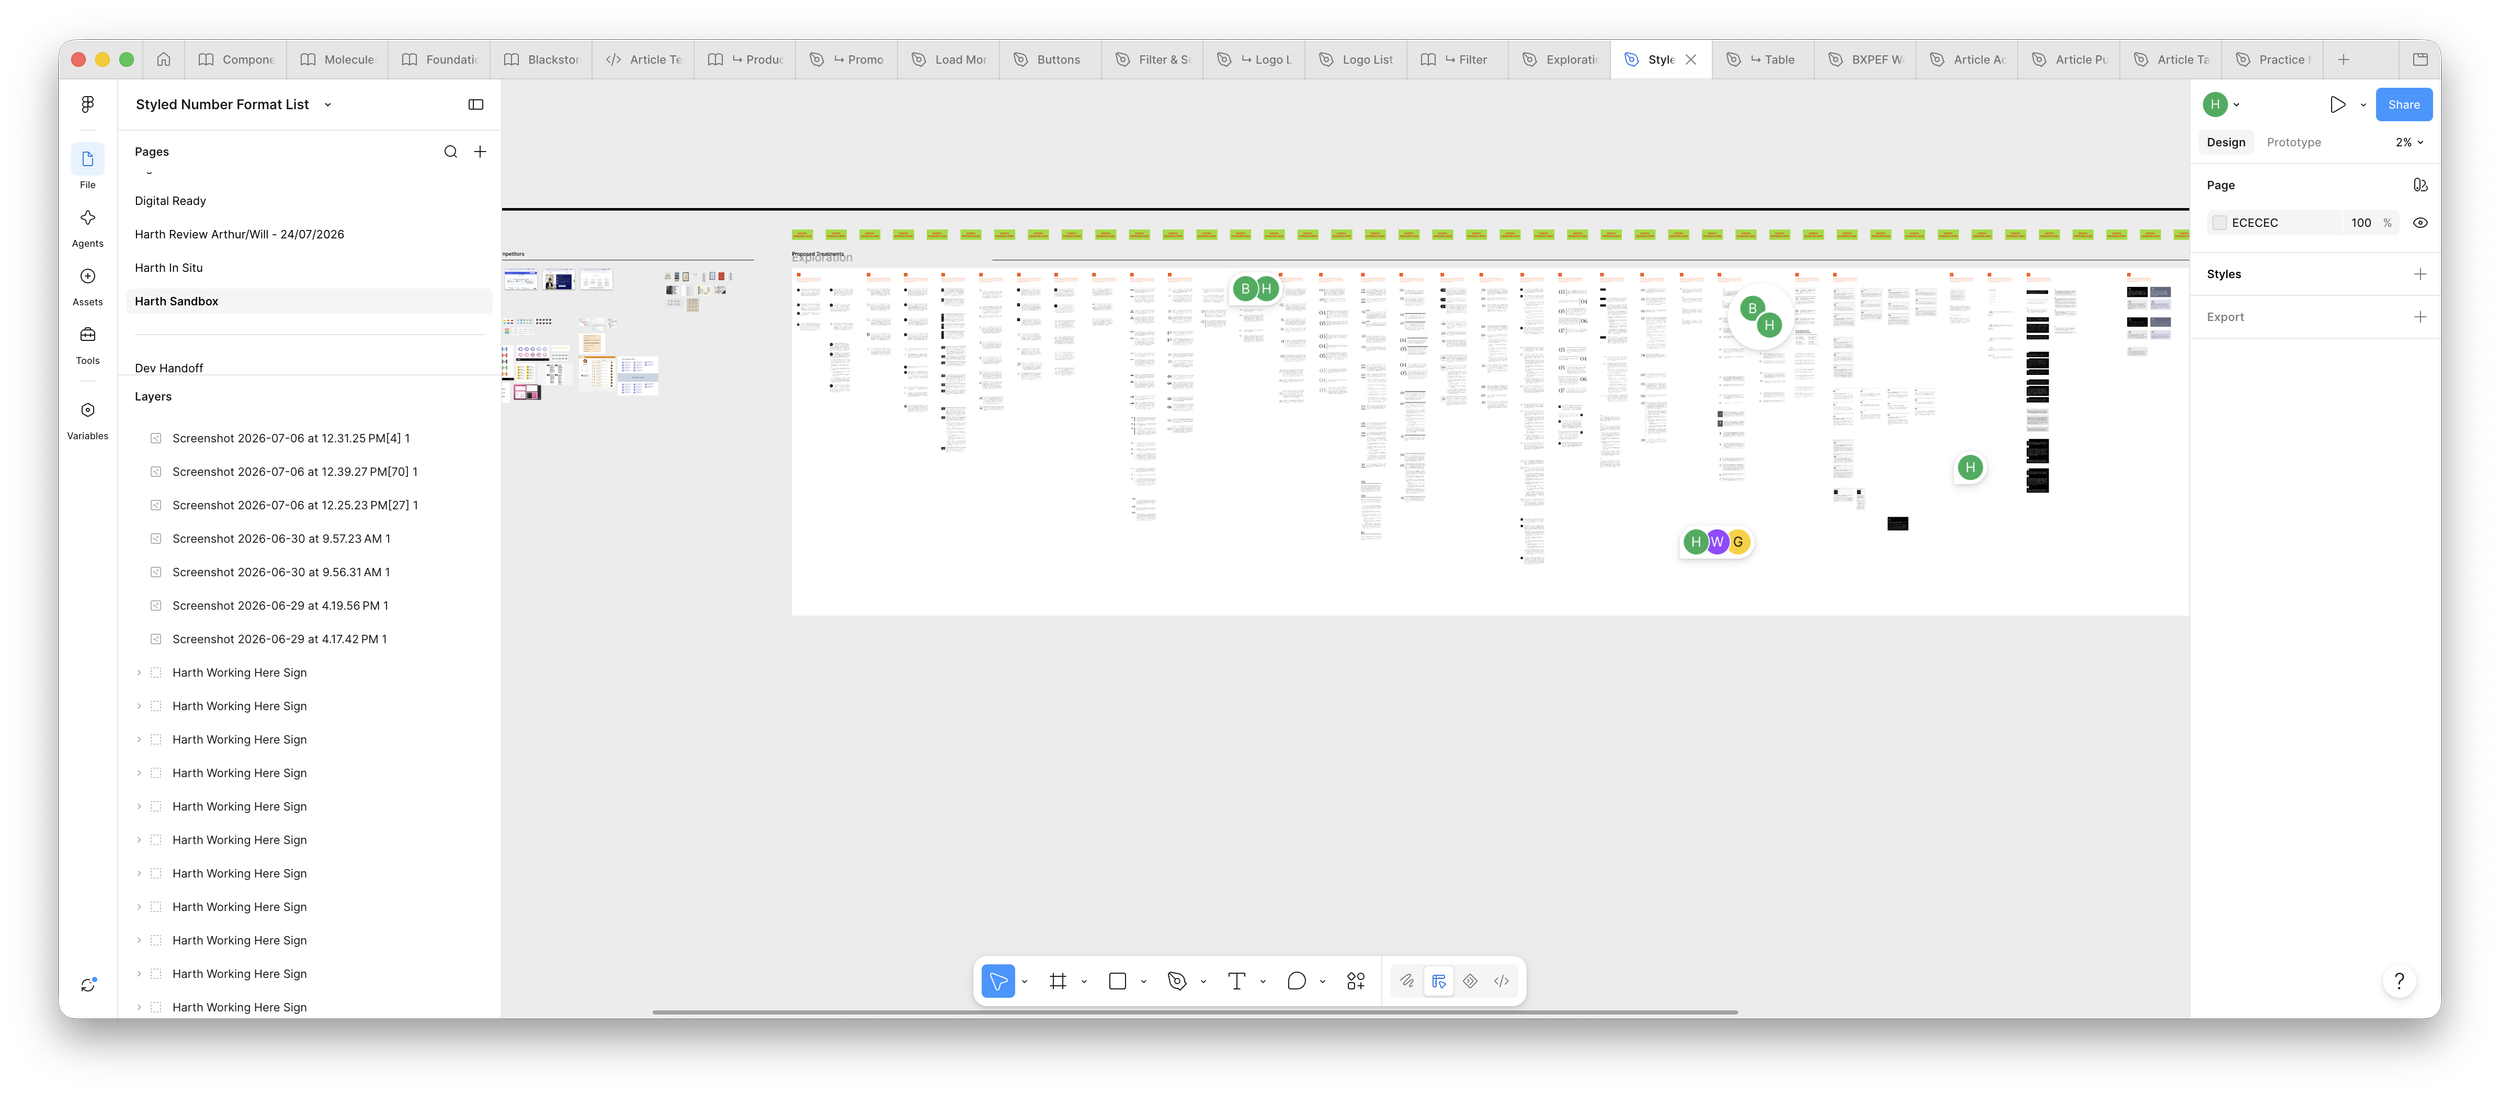
Task: Open the zoom level 2% dropdown
Action: pos(2409,142)
